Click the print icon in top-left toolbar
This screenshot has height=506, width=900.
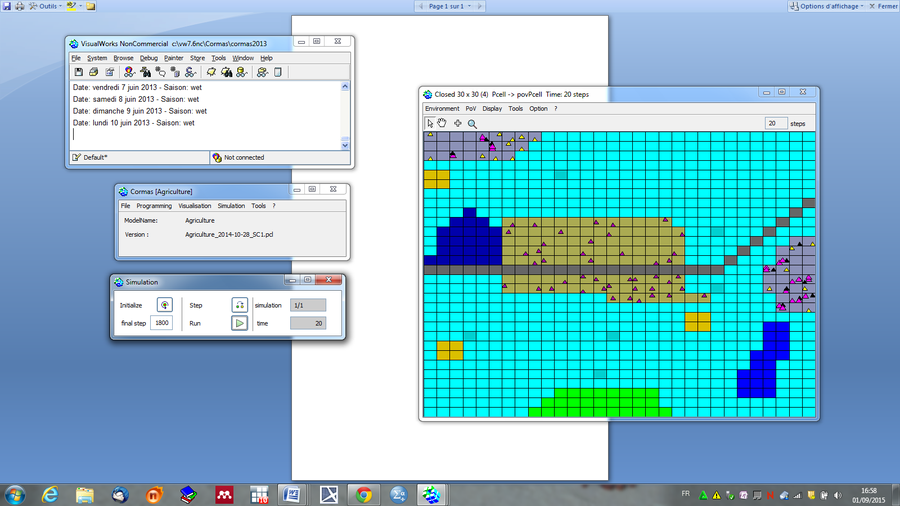tap(20, 6)
